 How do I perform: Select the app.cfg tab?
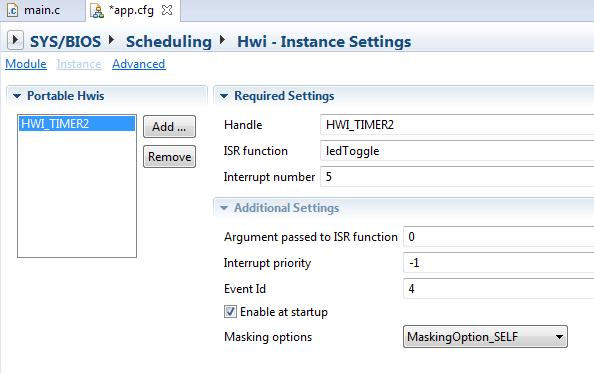click(131, 10)
